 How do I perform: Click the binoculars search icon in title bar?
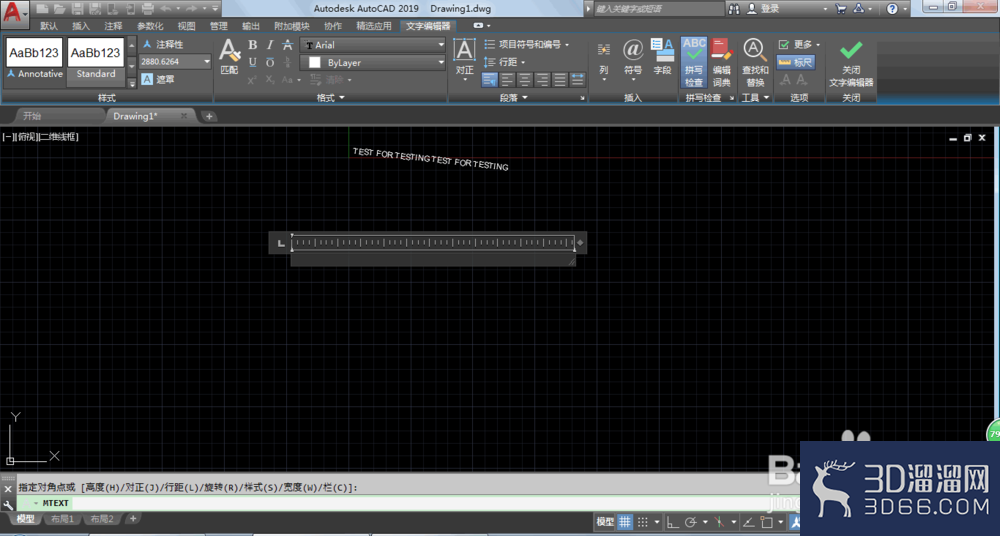coord(735,9)
